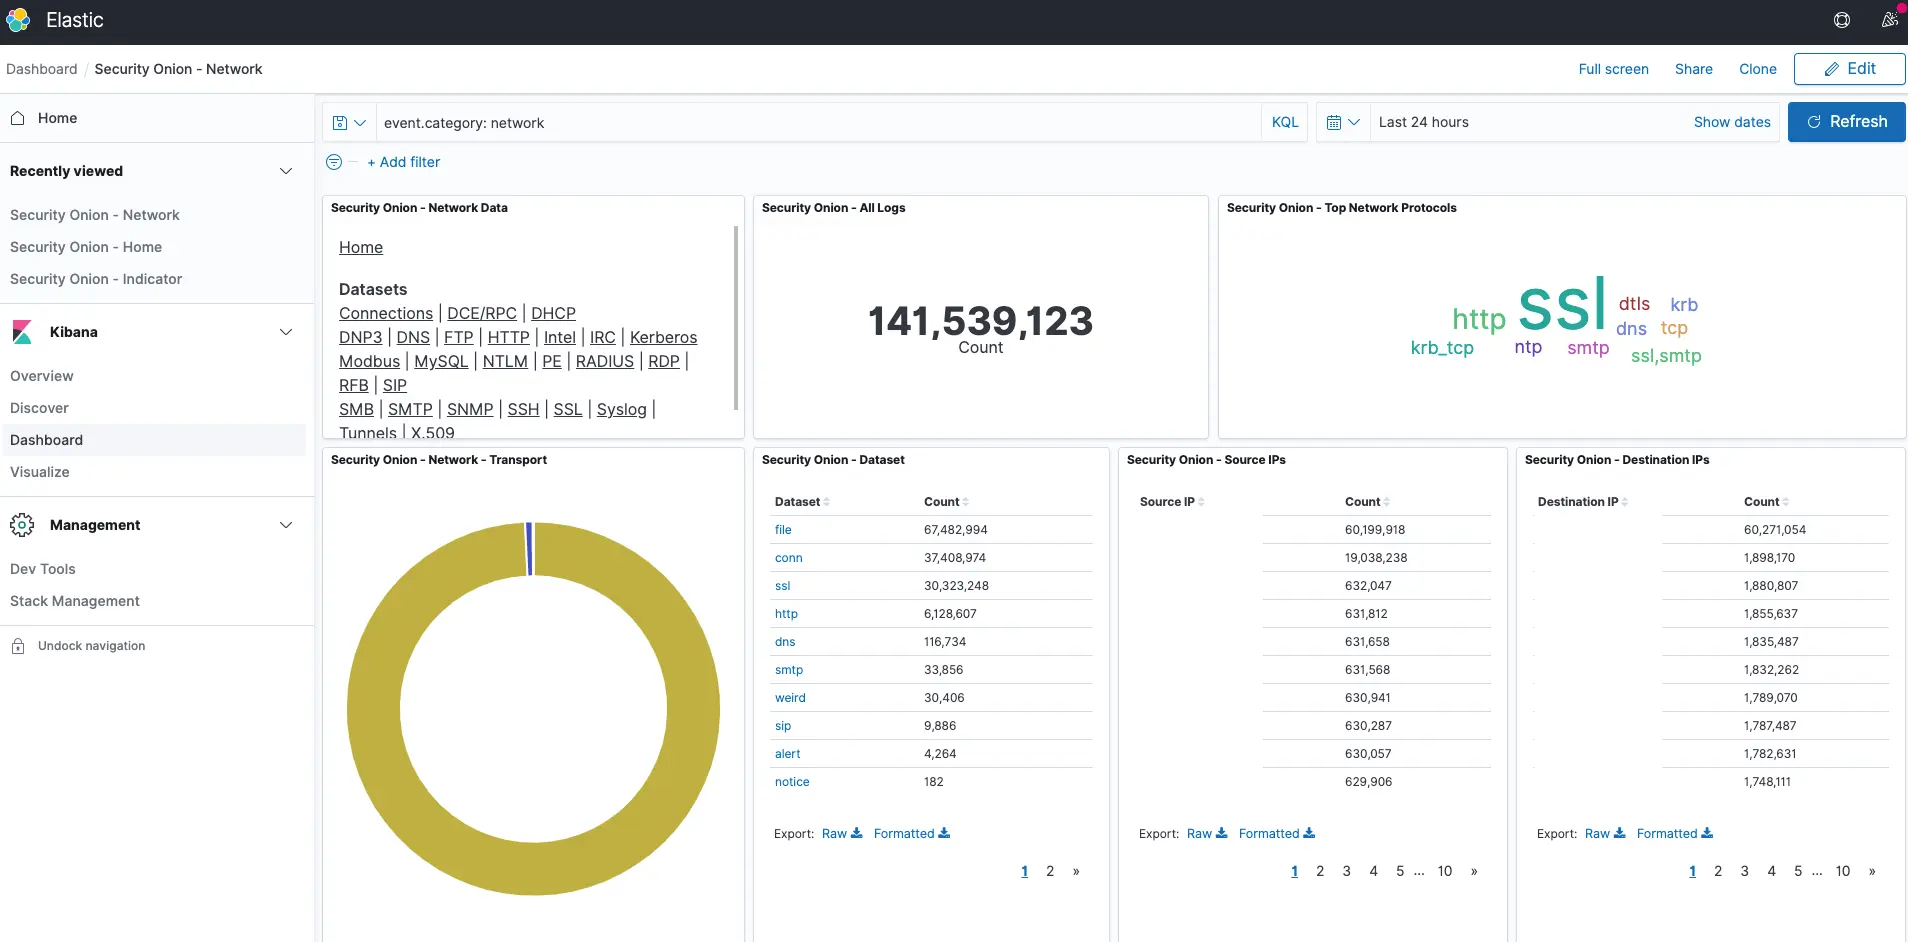Click the Home icon in the sidebar
This screenshot has width=1908, height=942.
pos(18,118)
